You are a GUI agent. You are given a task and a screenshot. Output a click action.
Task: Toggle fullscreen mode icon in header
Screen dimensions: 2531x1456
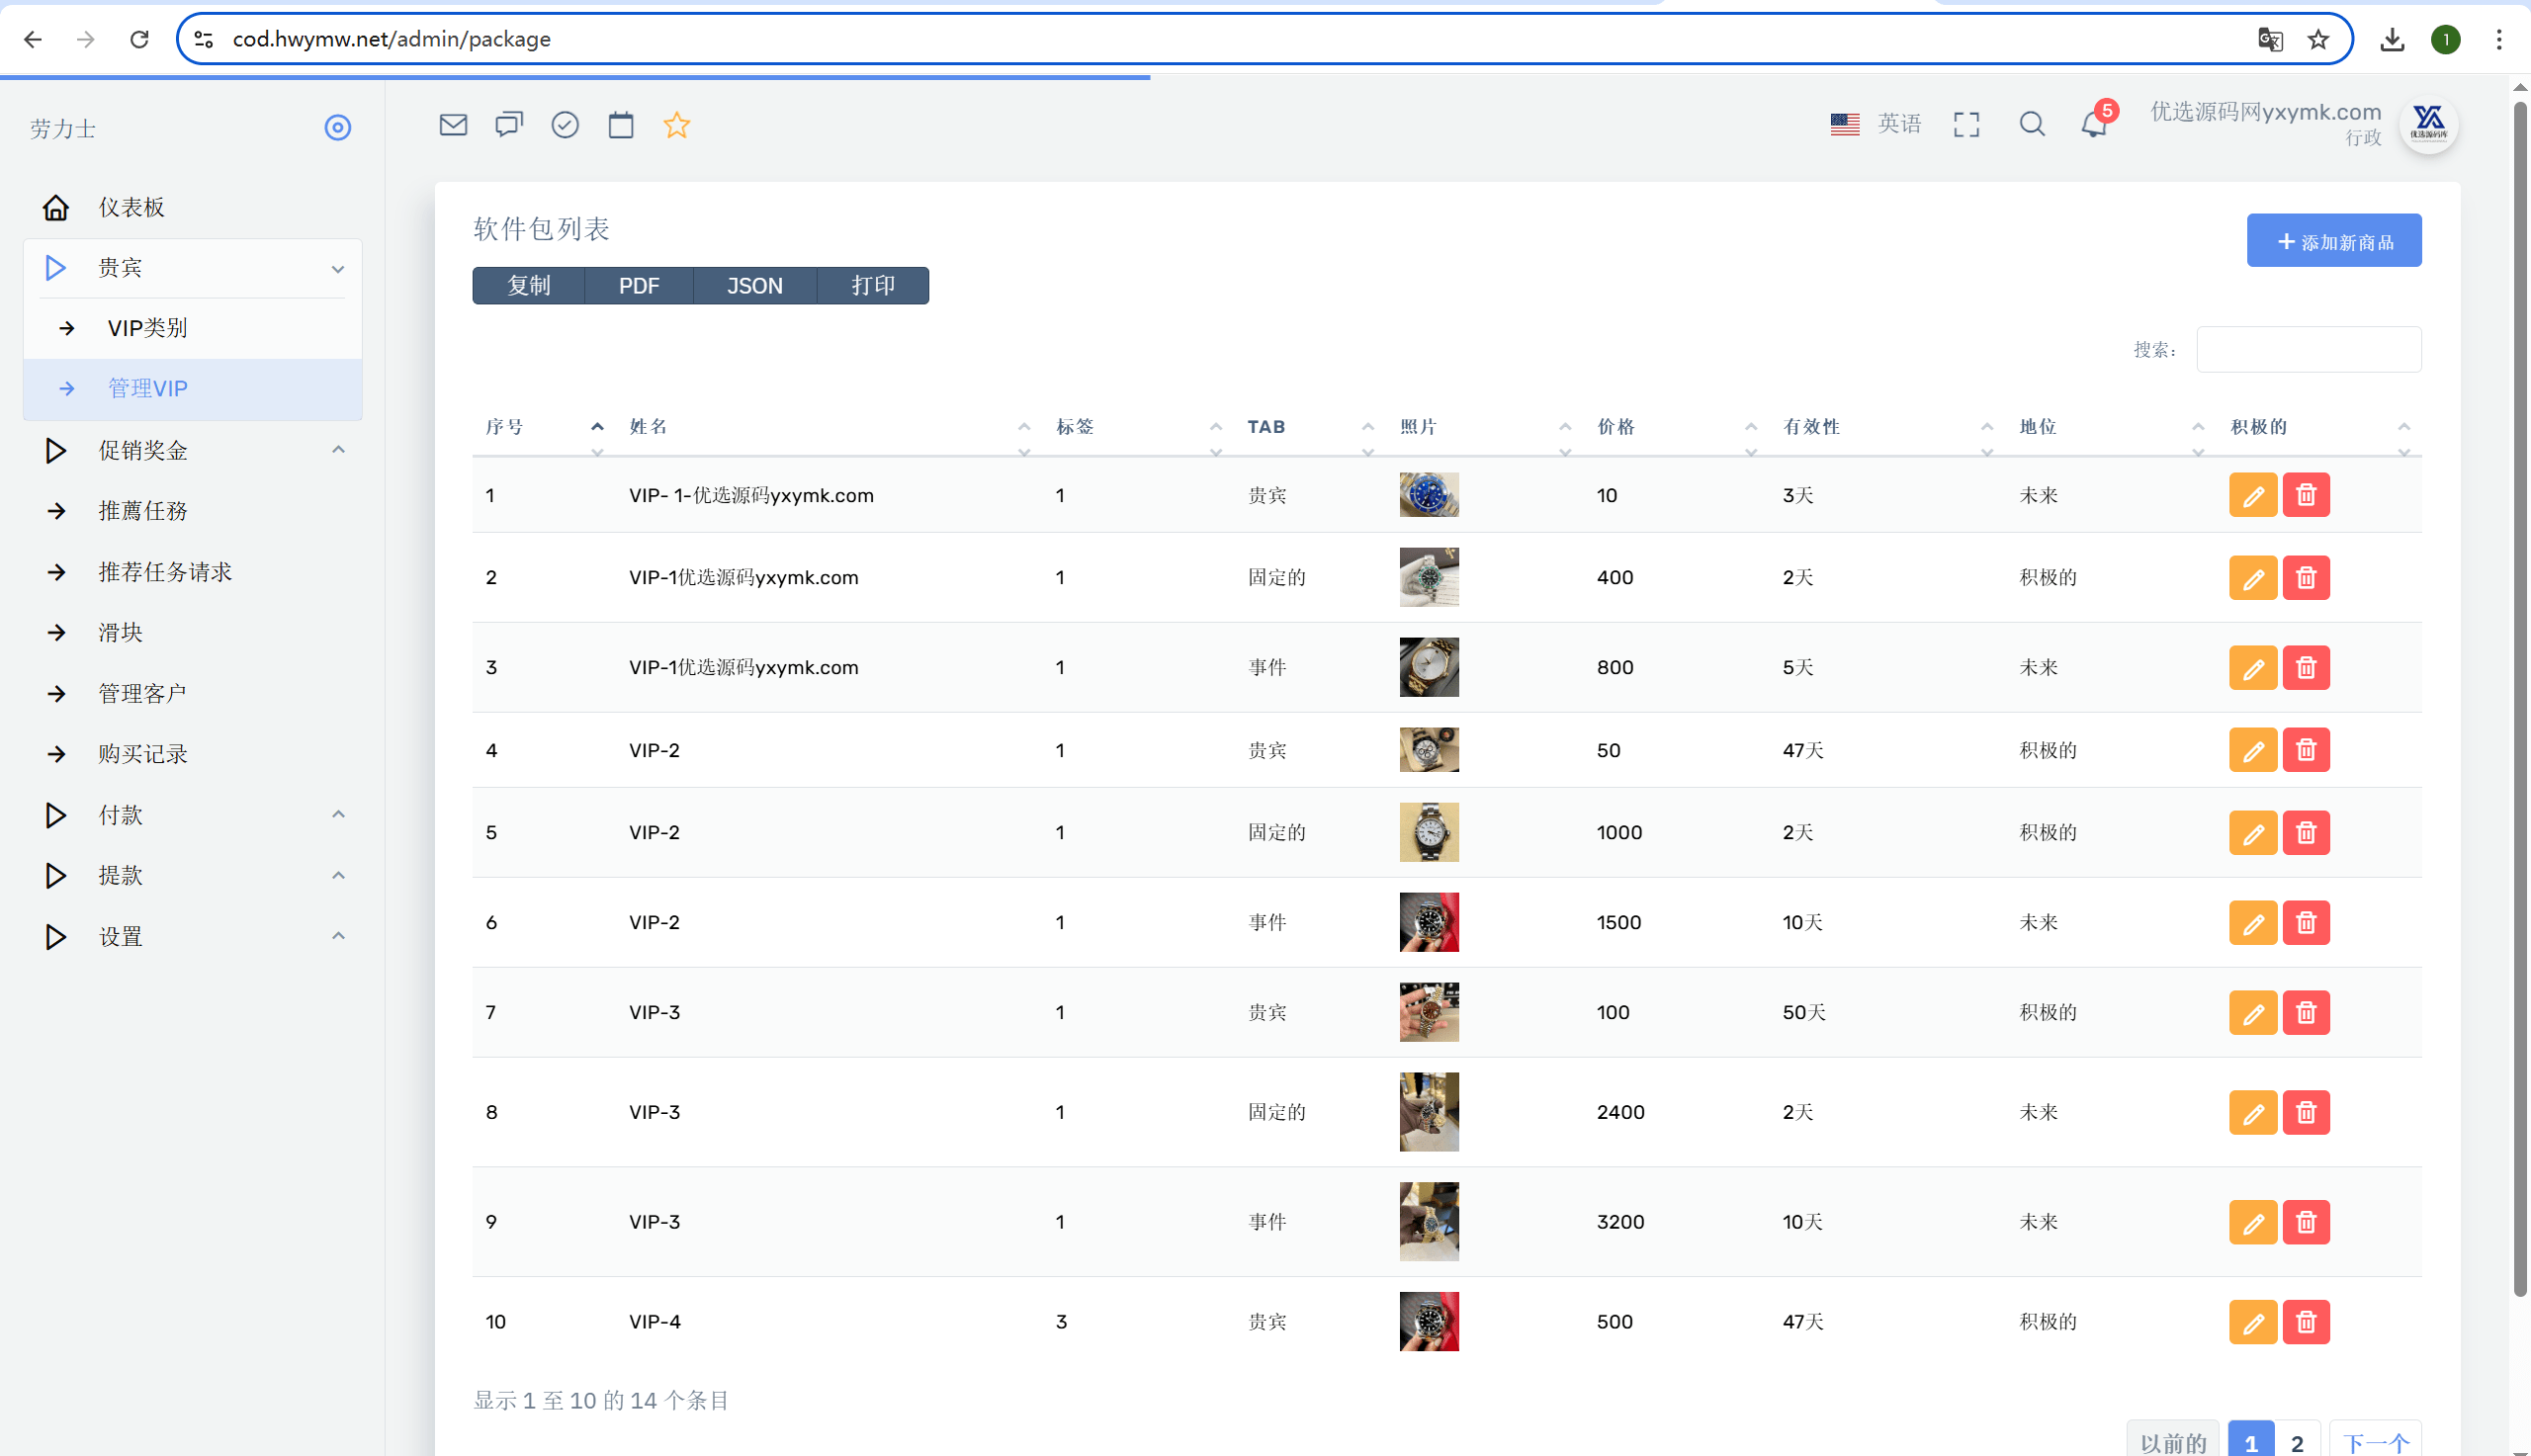[x=1966, y=124]
